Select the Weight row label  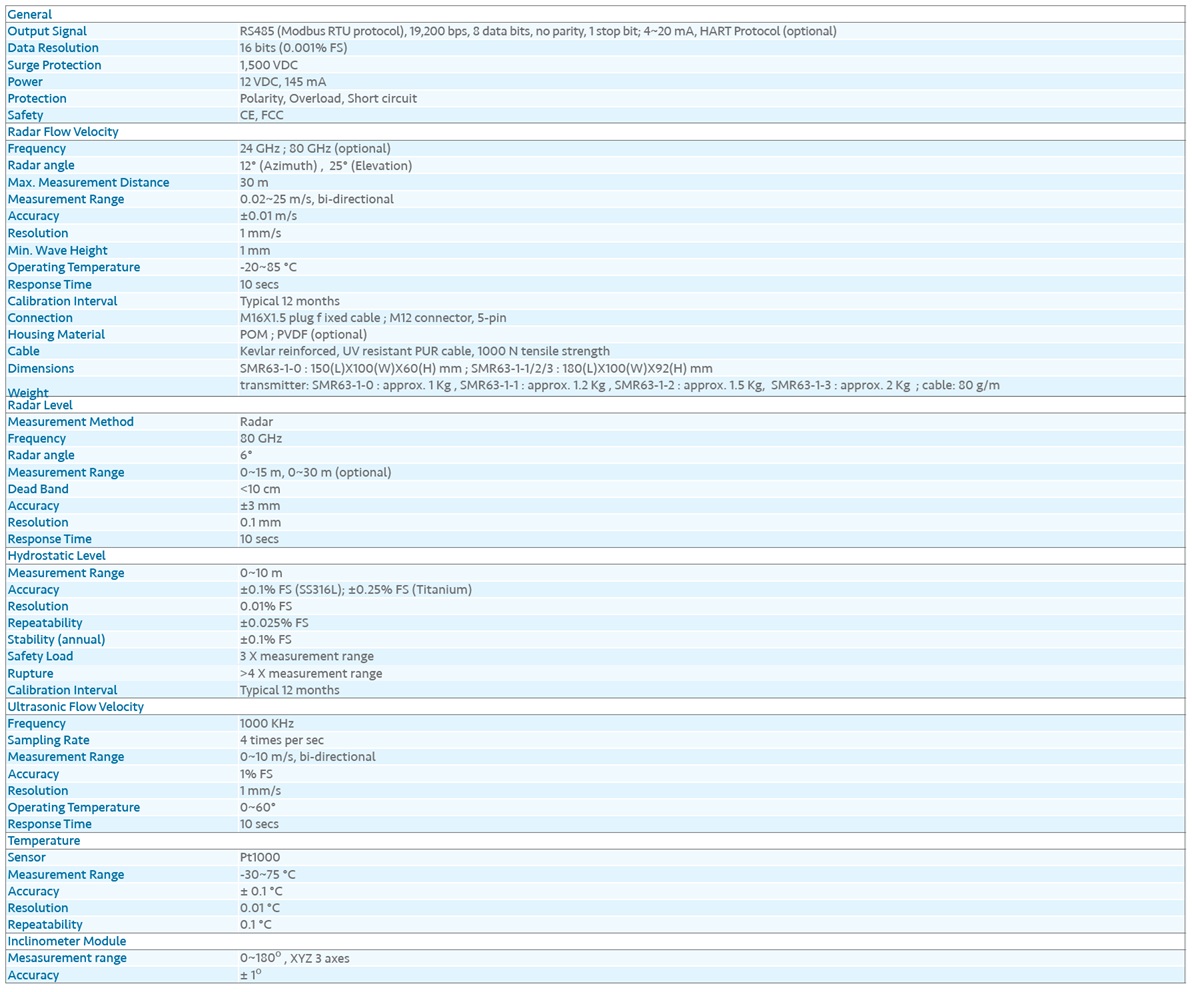click(x=28, y=393)
